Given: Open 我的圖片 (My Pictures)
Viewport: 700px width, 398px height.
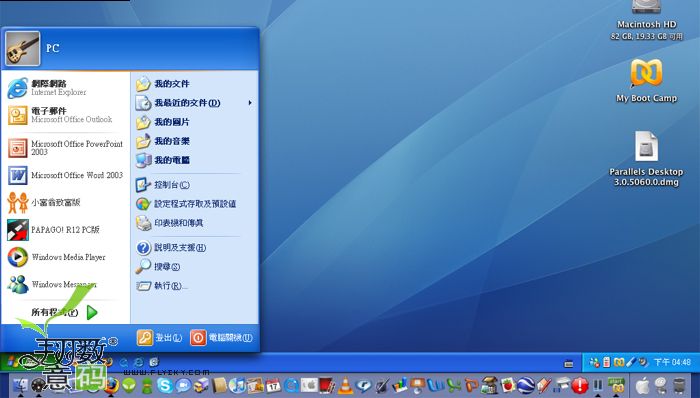Looking at the screenshot, I should (x=162, y=122).
